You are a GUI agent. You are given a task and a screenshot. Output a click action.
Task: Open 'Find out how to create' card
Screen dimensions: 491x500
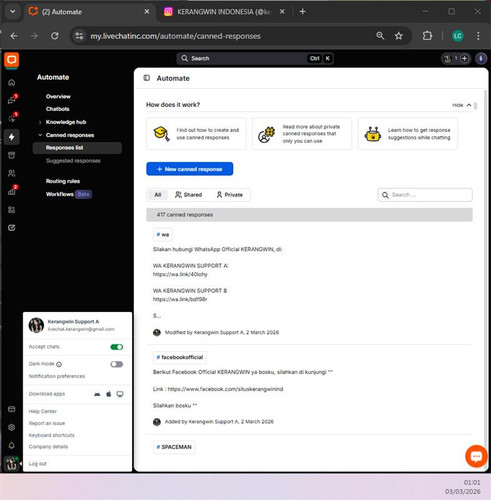196,134
